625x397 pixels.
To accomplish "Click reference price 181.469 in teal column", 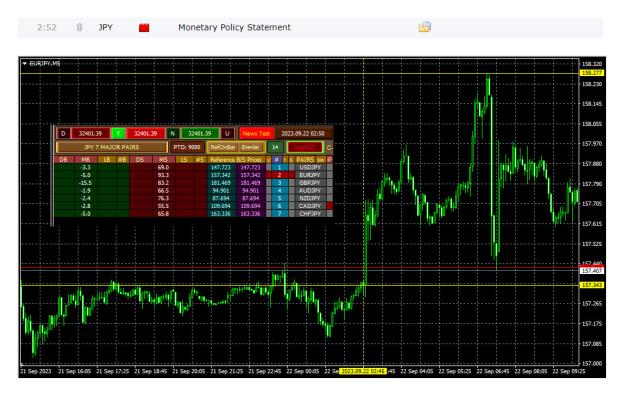I will pyautogui.click(x=222, y=183).
